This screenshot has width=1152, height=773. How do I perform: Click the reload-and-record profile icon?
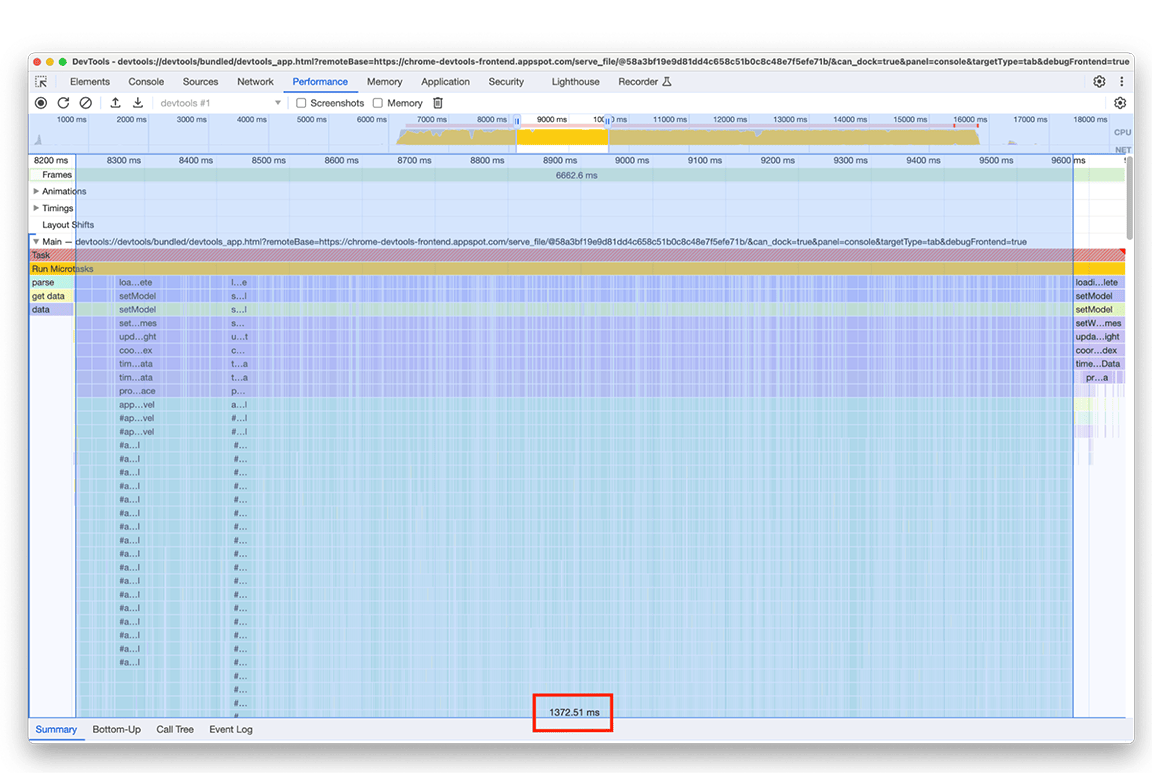click(63, 102)
